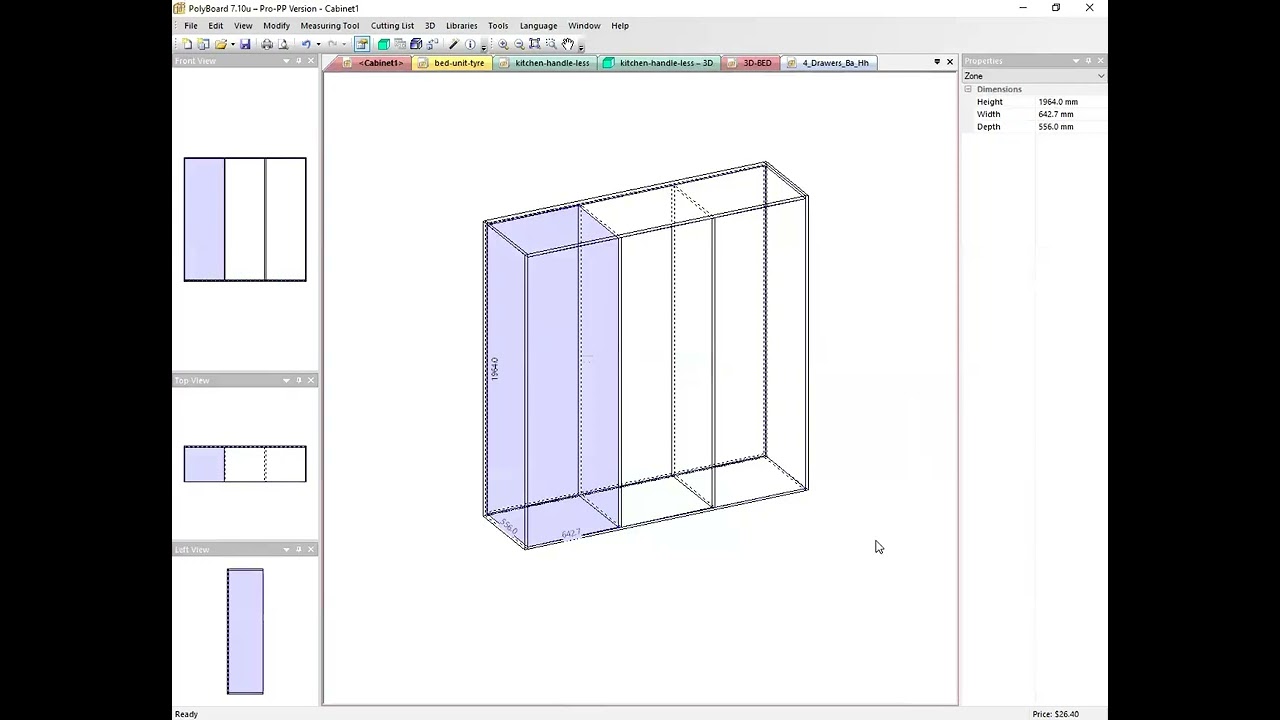Click the new project icon
The height and width of the screenshot is (720, 1280).
click(x=203, y=44)
